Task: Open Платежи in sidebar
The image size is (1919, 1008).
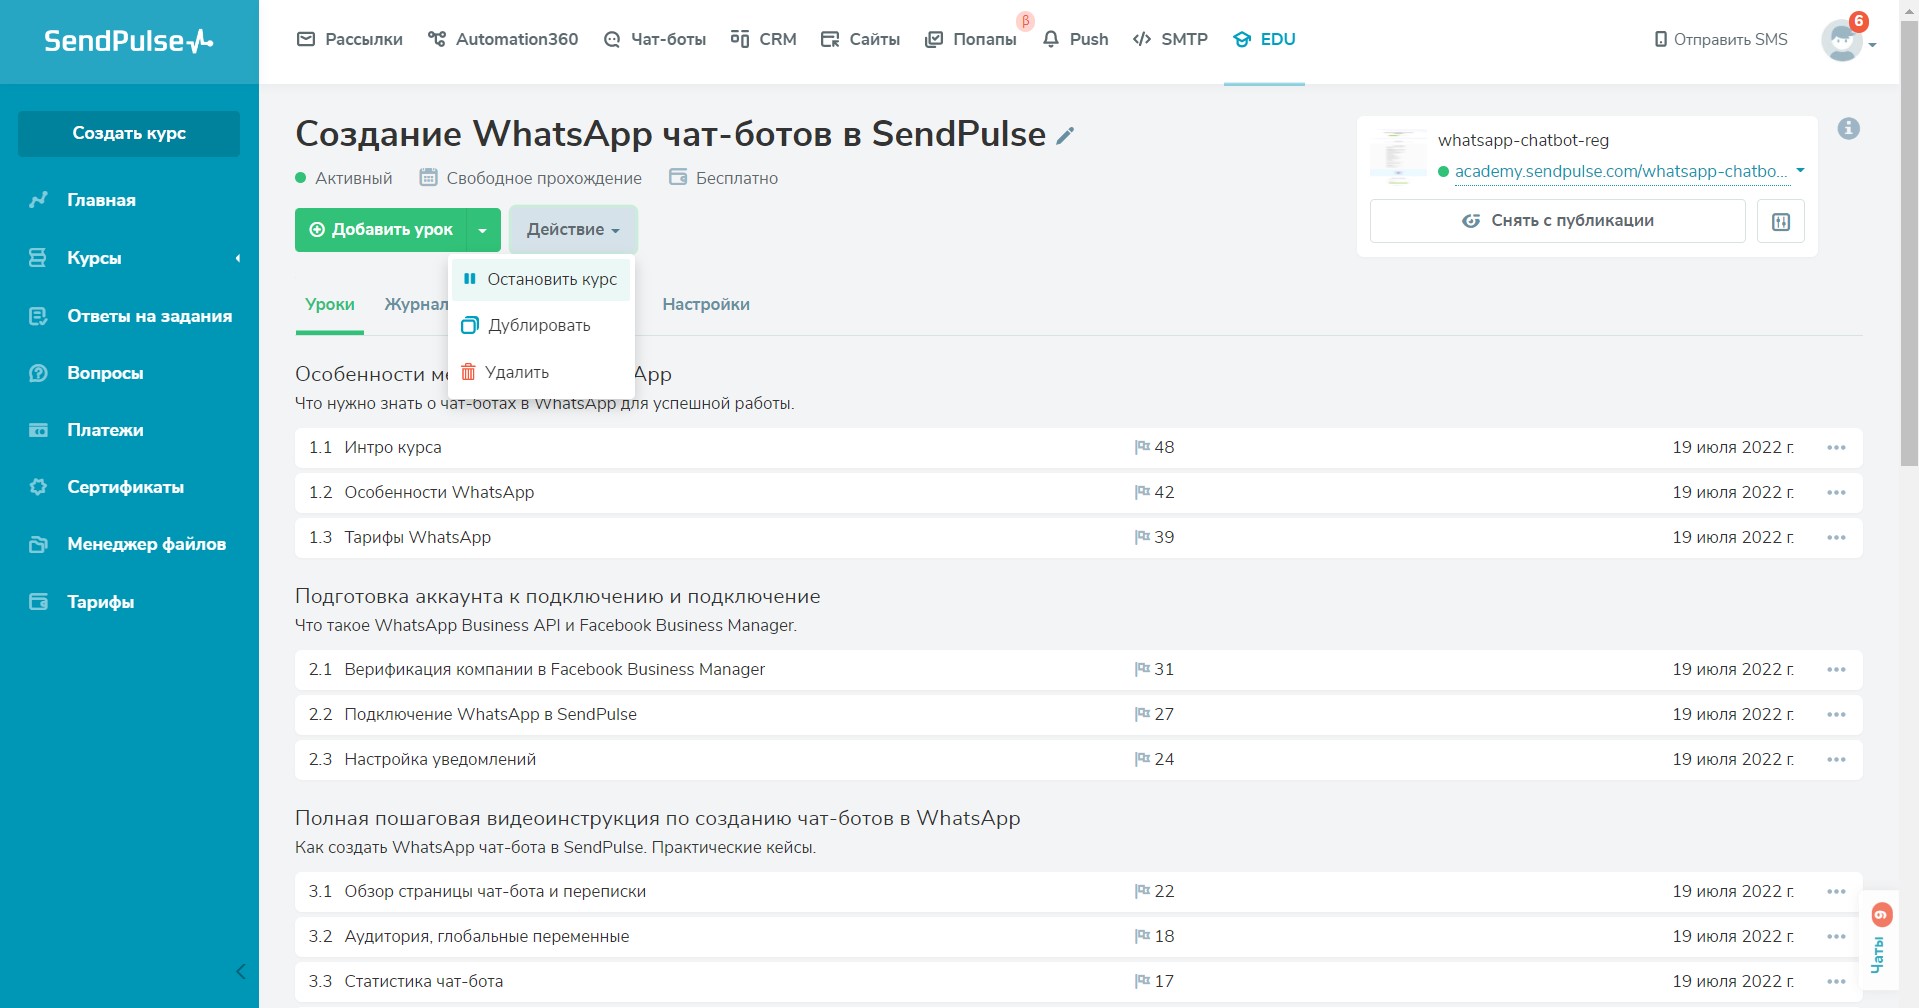Action: (x=105, y=430)
